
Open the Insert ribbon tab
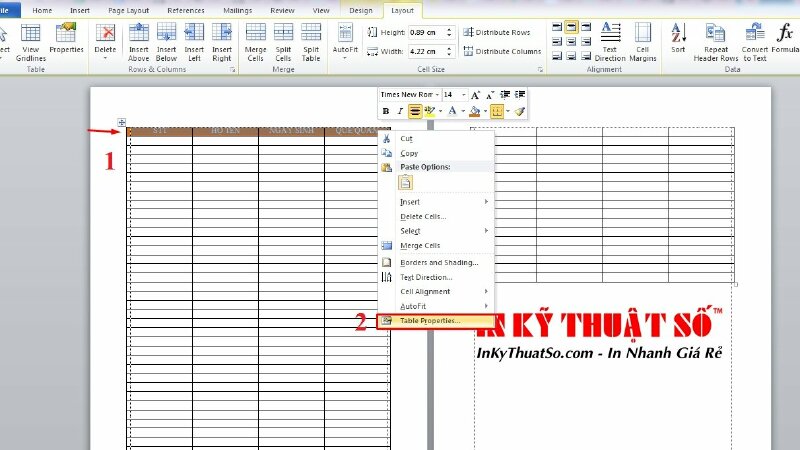(80, 10)
